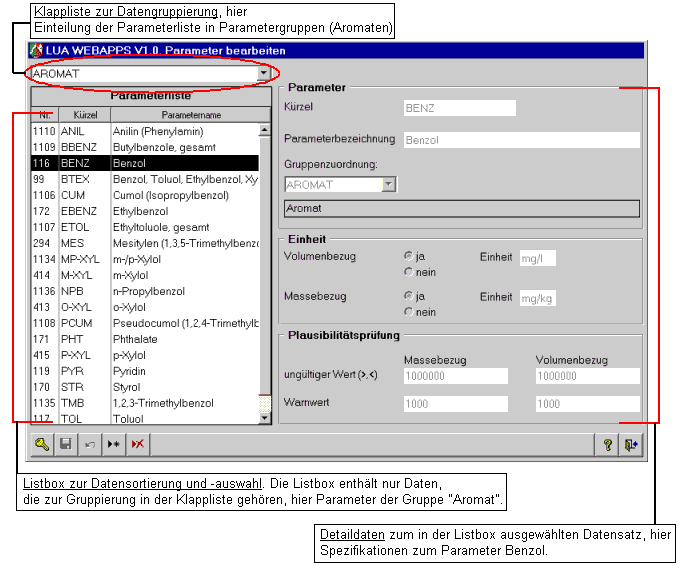Open help with the question mark icon
Screen dimensions: 680x570
607,445
